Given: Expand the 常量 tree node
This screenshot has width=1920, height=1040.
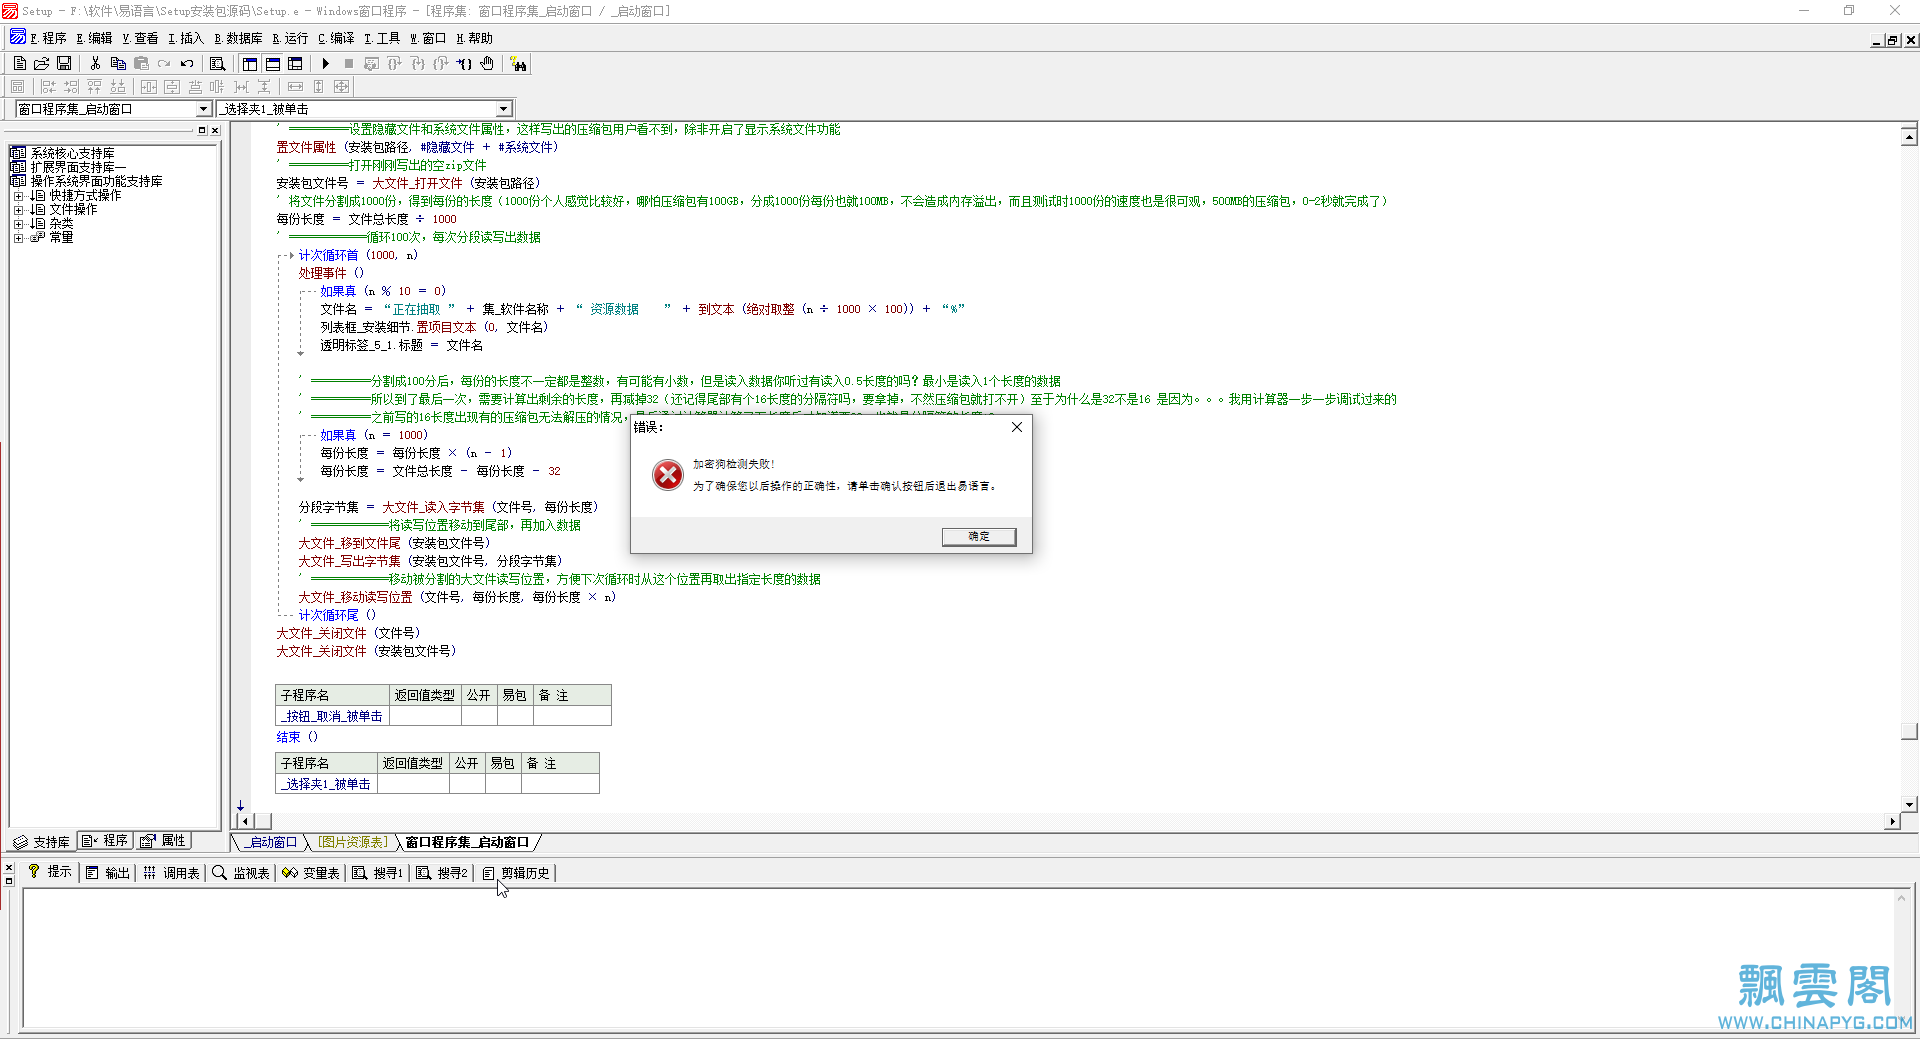Looking at the screenshot, I should coord(18,238).
